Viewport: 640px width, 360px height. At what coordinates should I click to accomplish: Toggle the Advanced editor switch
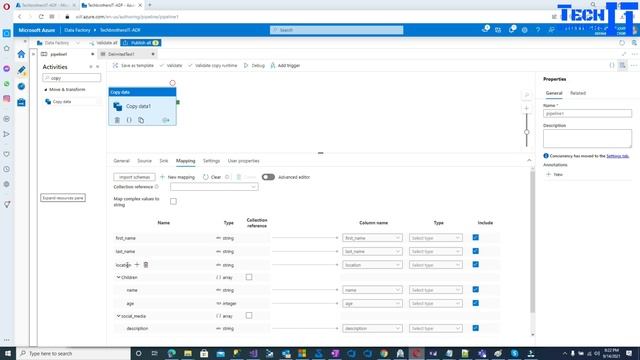pos(268,177)
